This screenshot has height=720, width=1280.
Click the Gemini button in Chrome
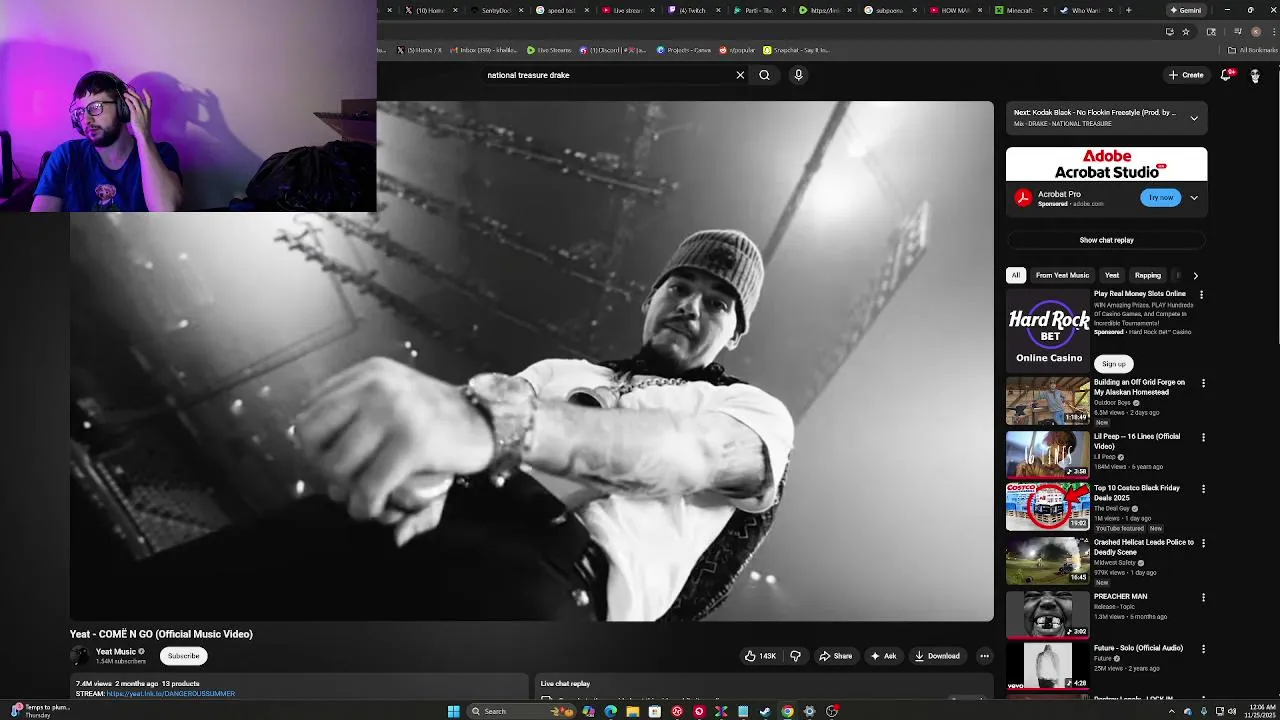tap(1185, 10)
